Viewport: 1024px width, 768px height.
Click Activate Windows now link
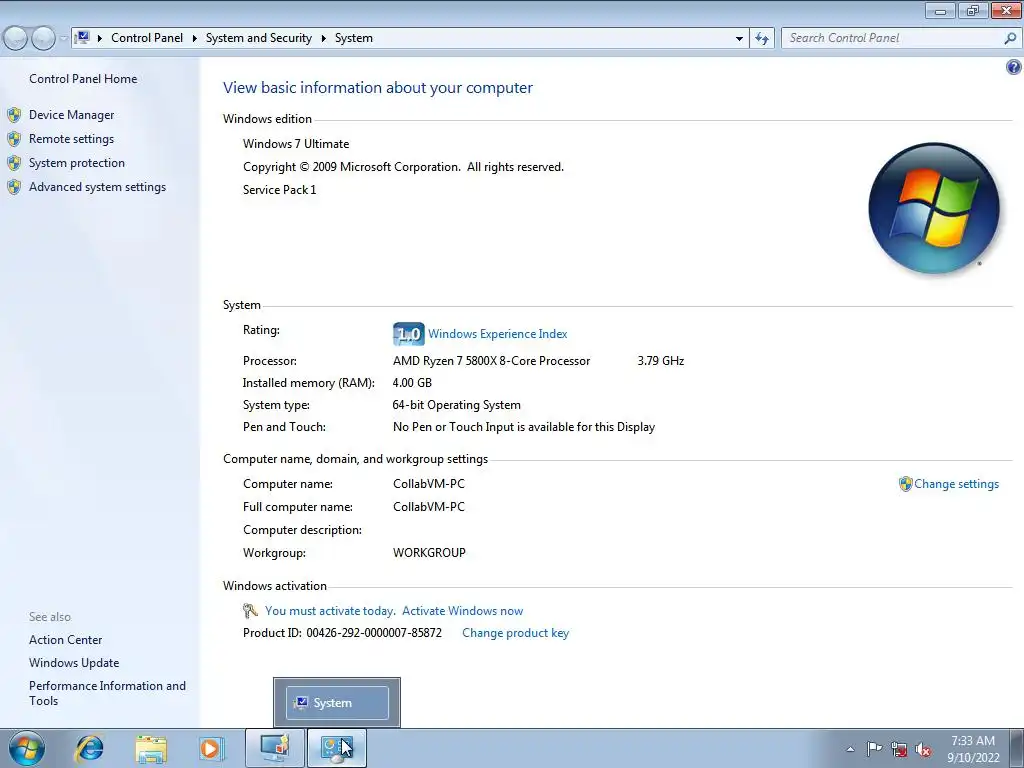(462, 611)
